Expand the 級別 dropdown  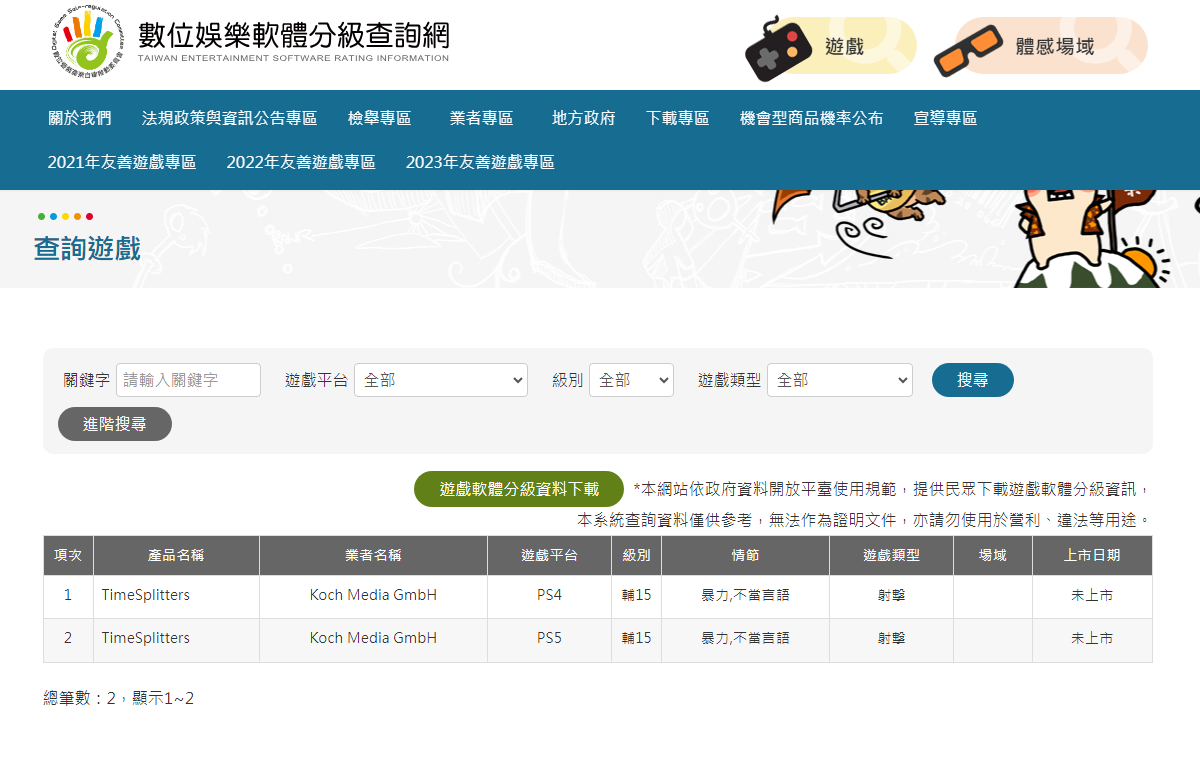631,380
